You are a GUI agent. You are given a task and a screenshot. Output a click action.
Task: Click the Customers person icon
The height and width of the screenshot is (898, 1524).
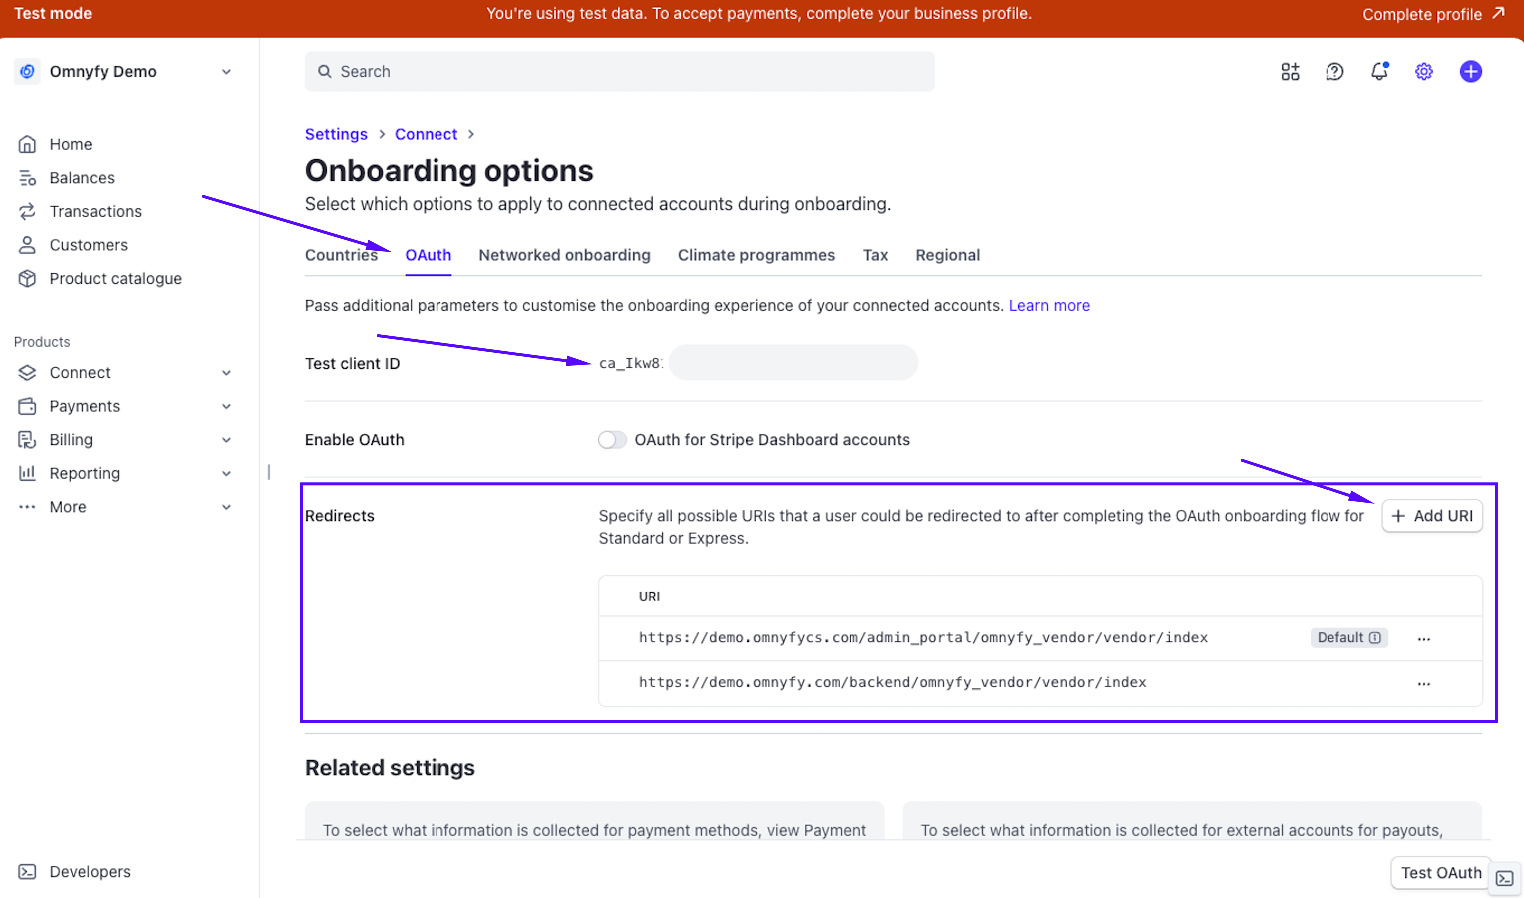point(27,245)
